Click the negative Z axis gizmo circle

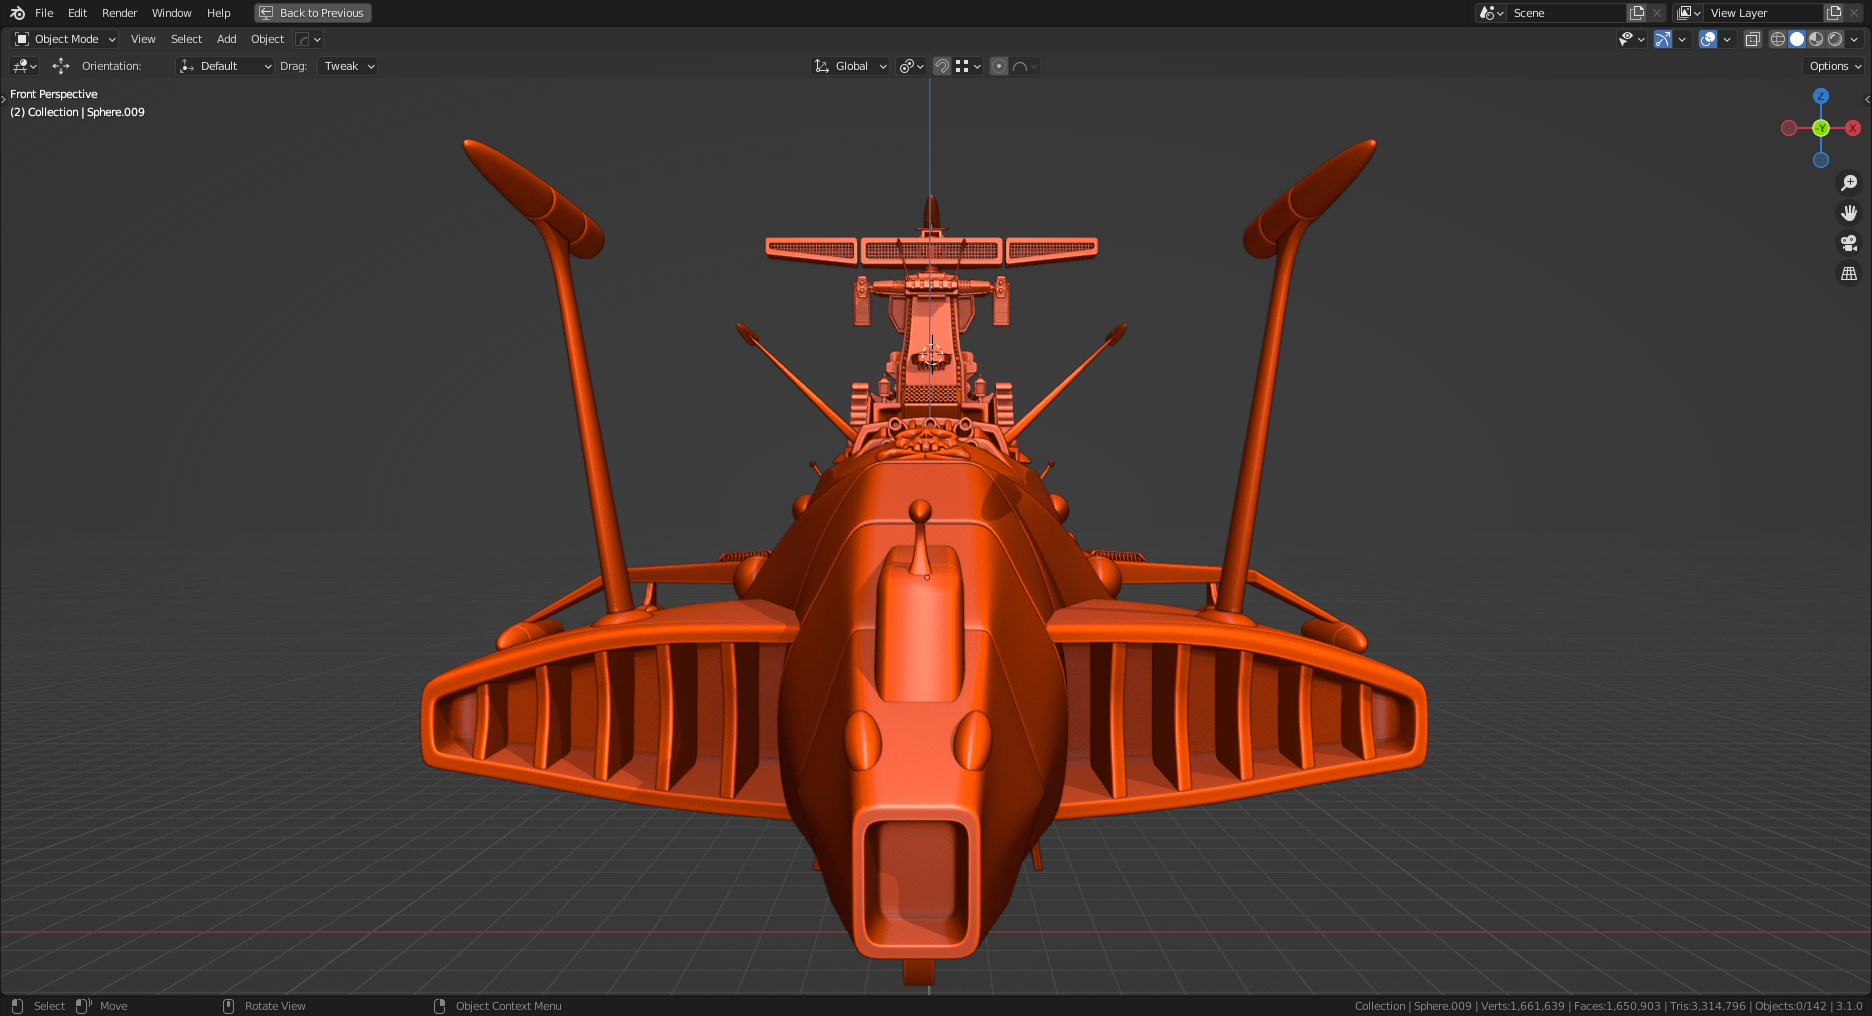[1821, 160]
